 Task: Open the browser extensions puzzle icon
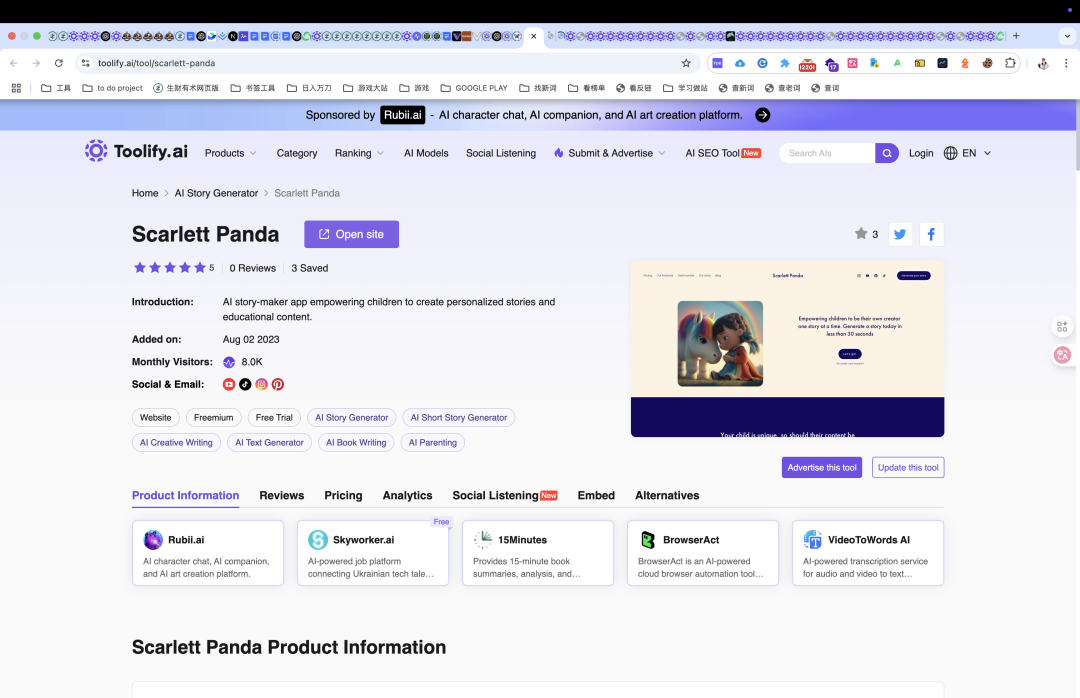pyautogui.click(x=1010, y=63)
